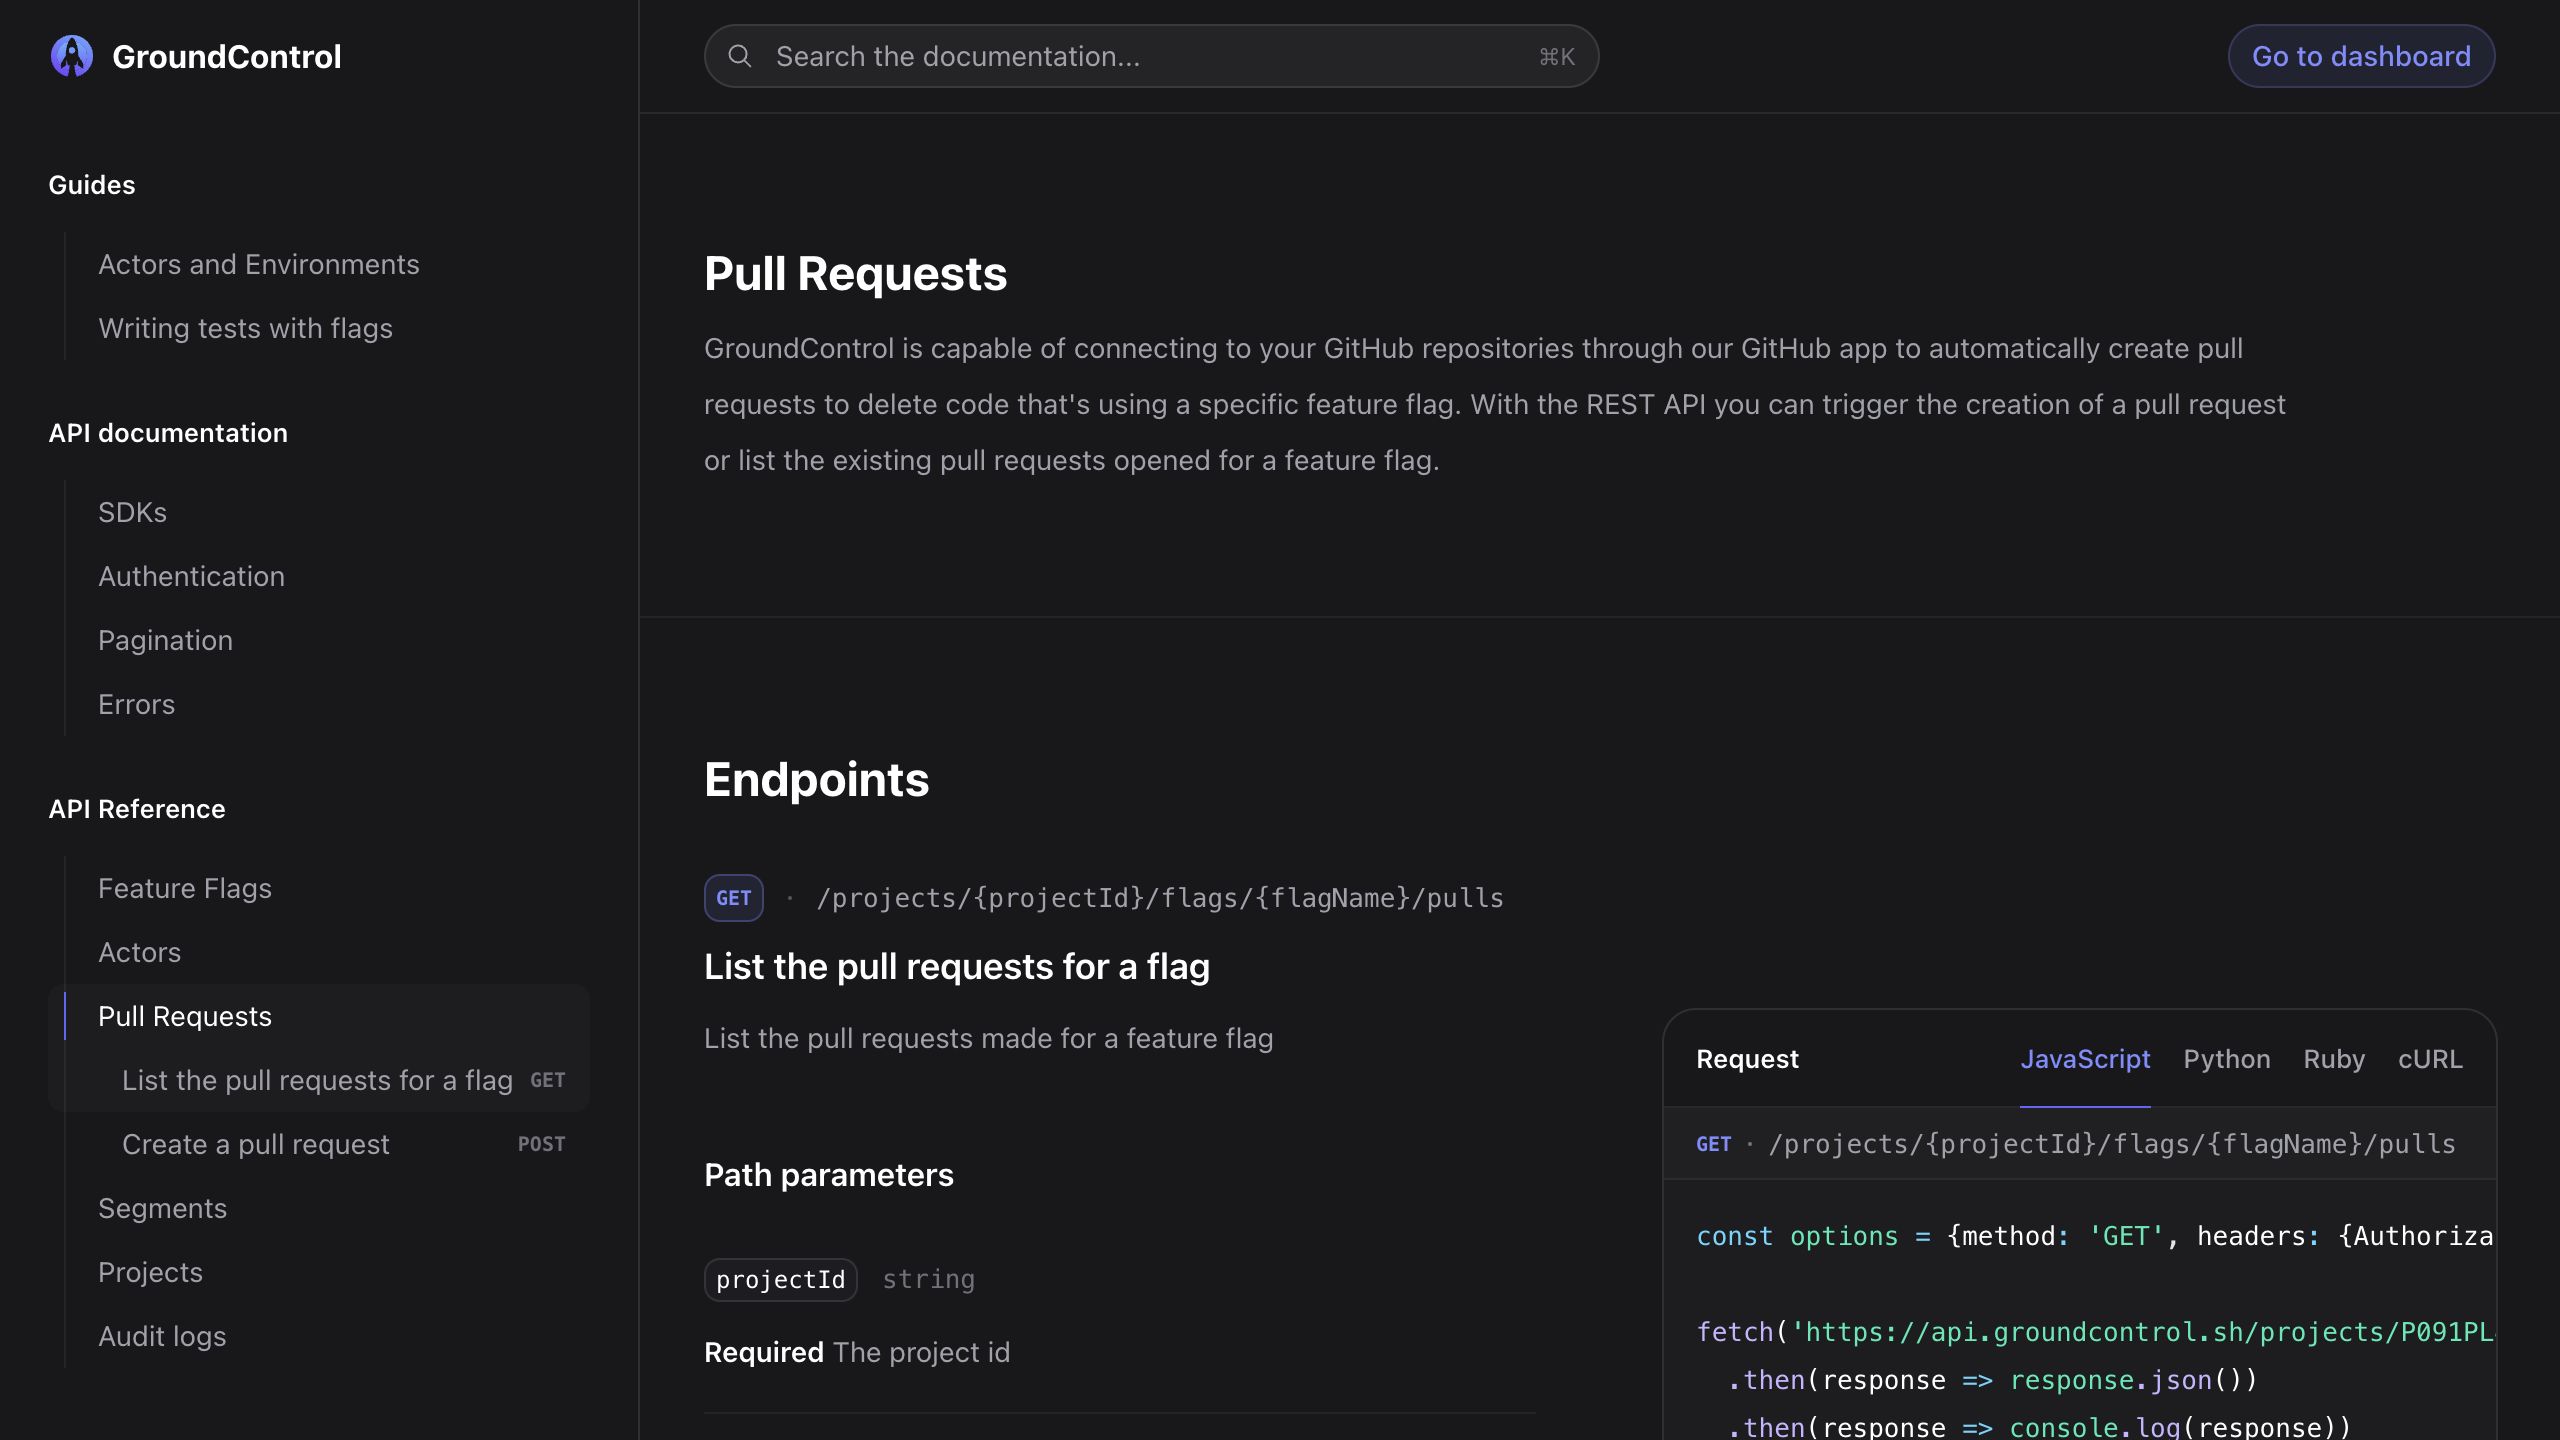The width and height of the screenshot is (2560, 1440).
Task: Open the Errors documentation page
Action: coord(136,704)
